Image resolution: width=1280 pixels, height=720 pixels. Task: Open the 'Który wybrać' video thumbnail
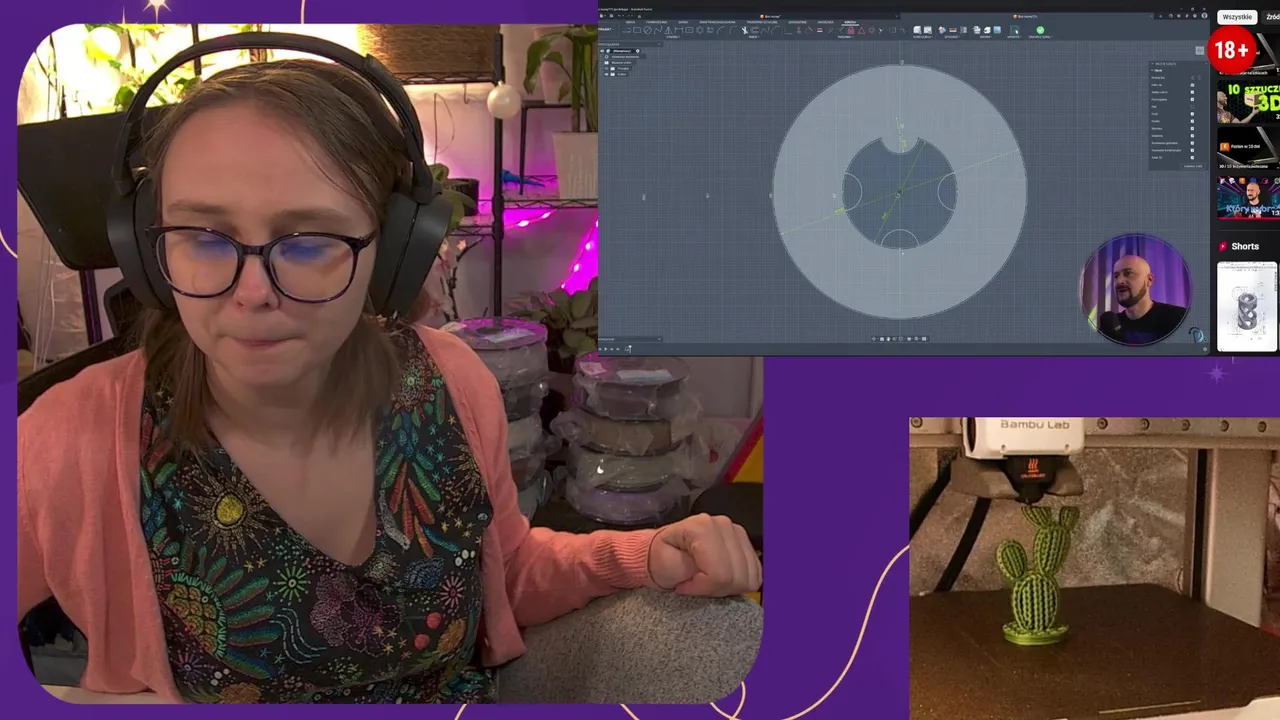pyautogui.click(x=1248, y=198)
